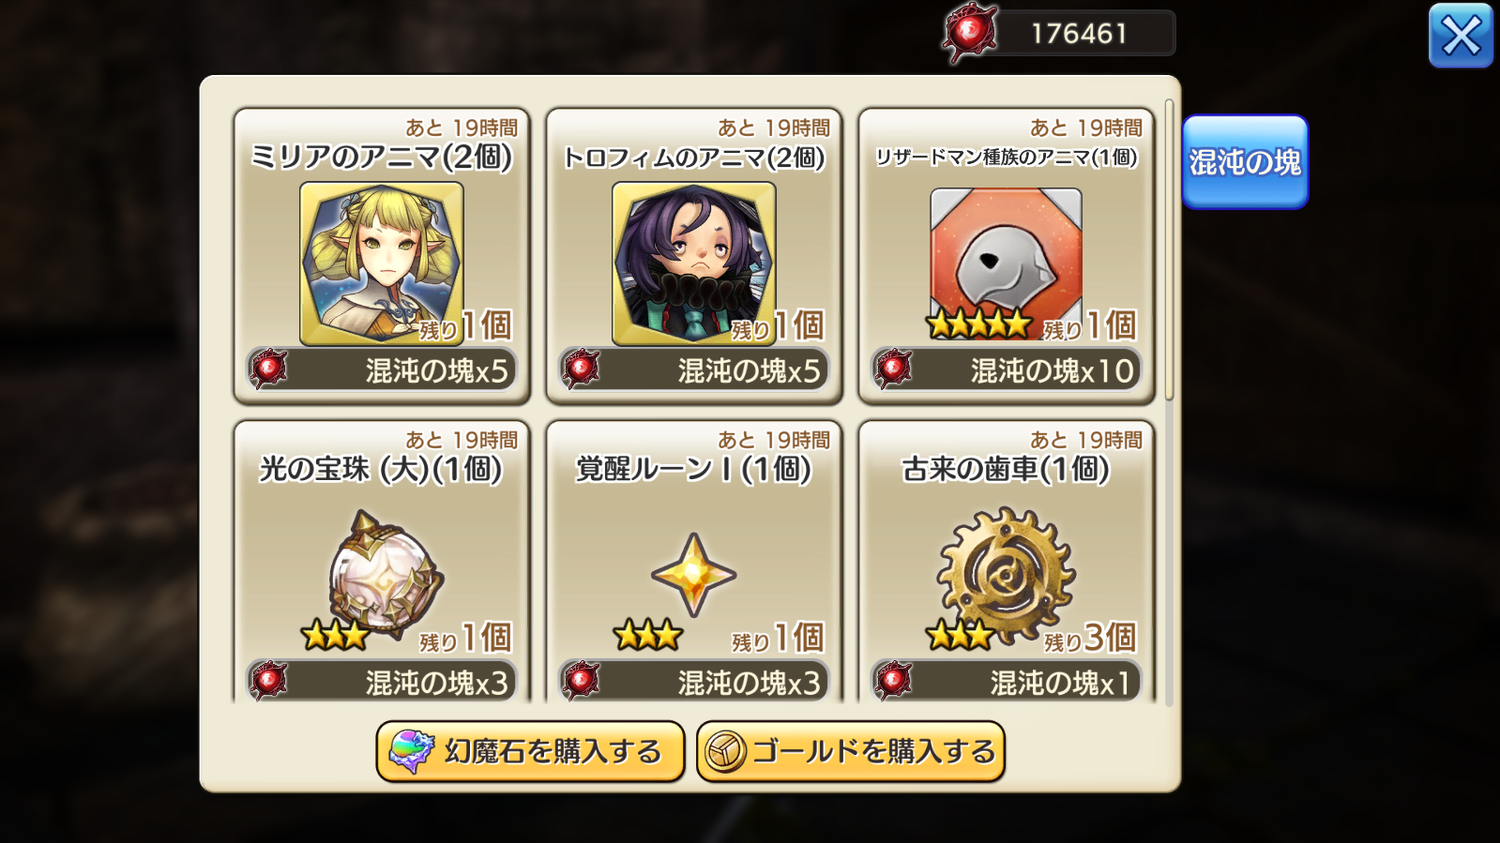Open the ゴールドを購入する gold purchase button
1500x843 pixels.
[x=850, y=752]
